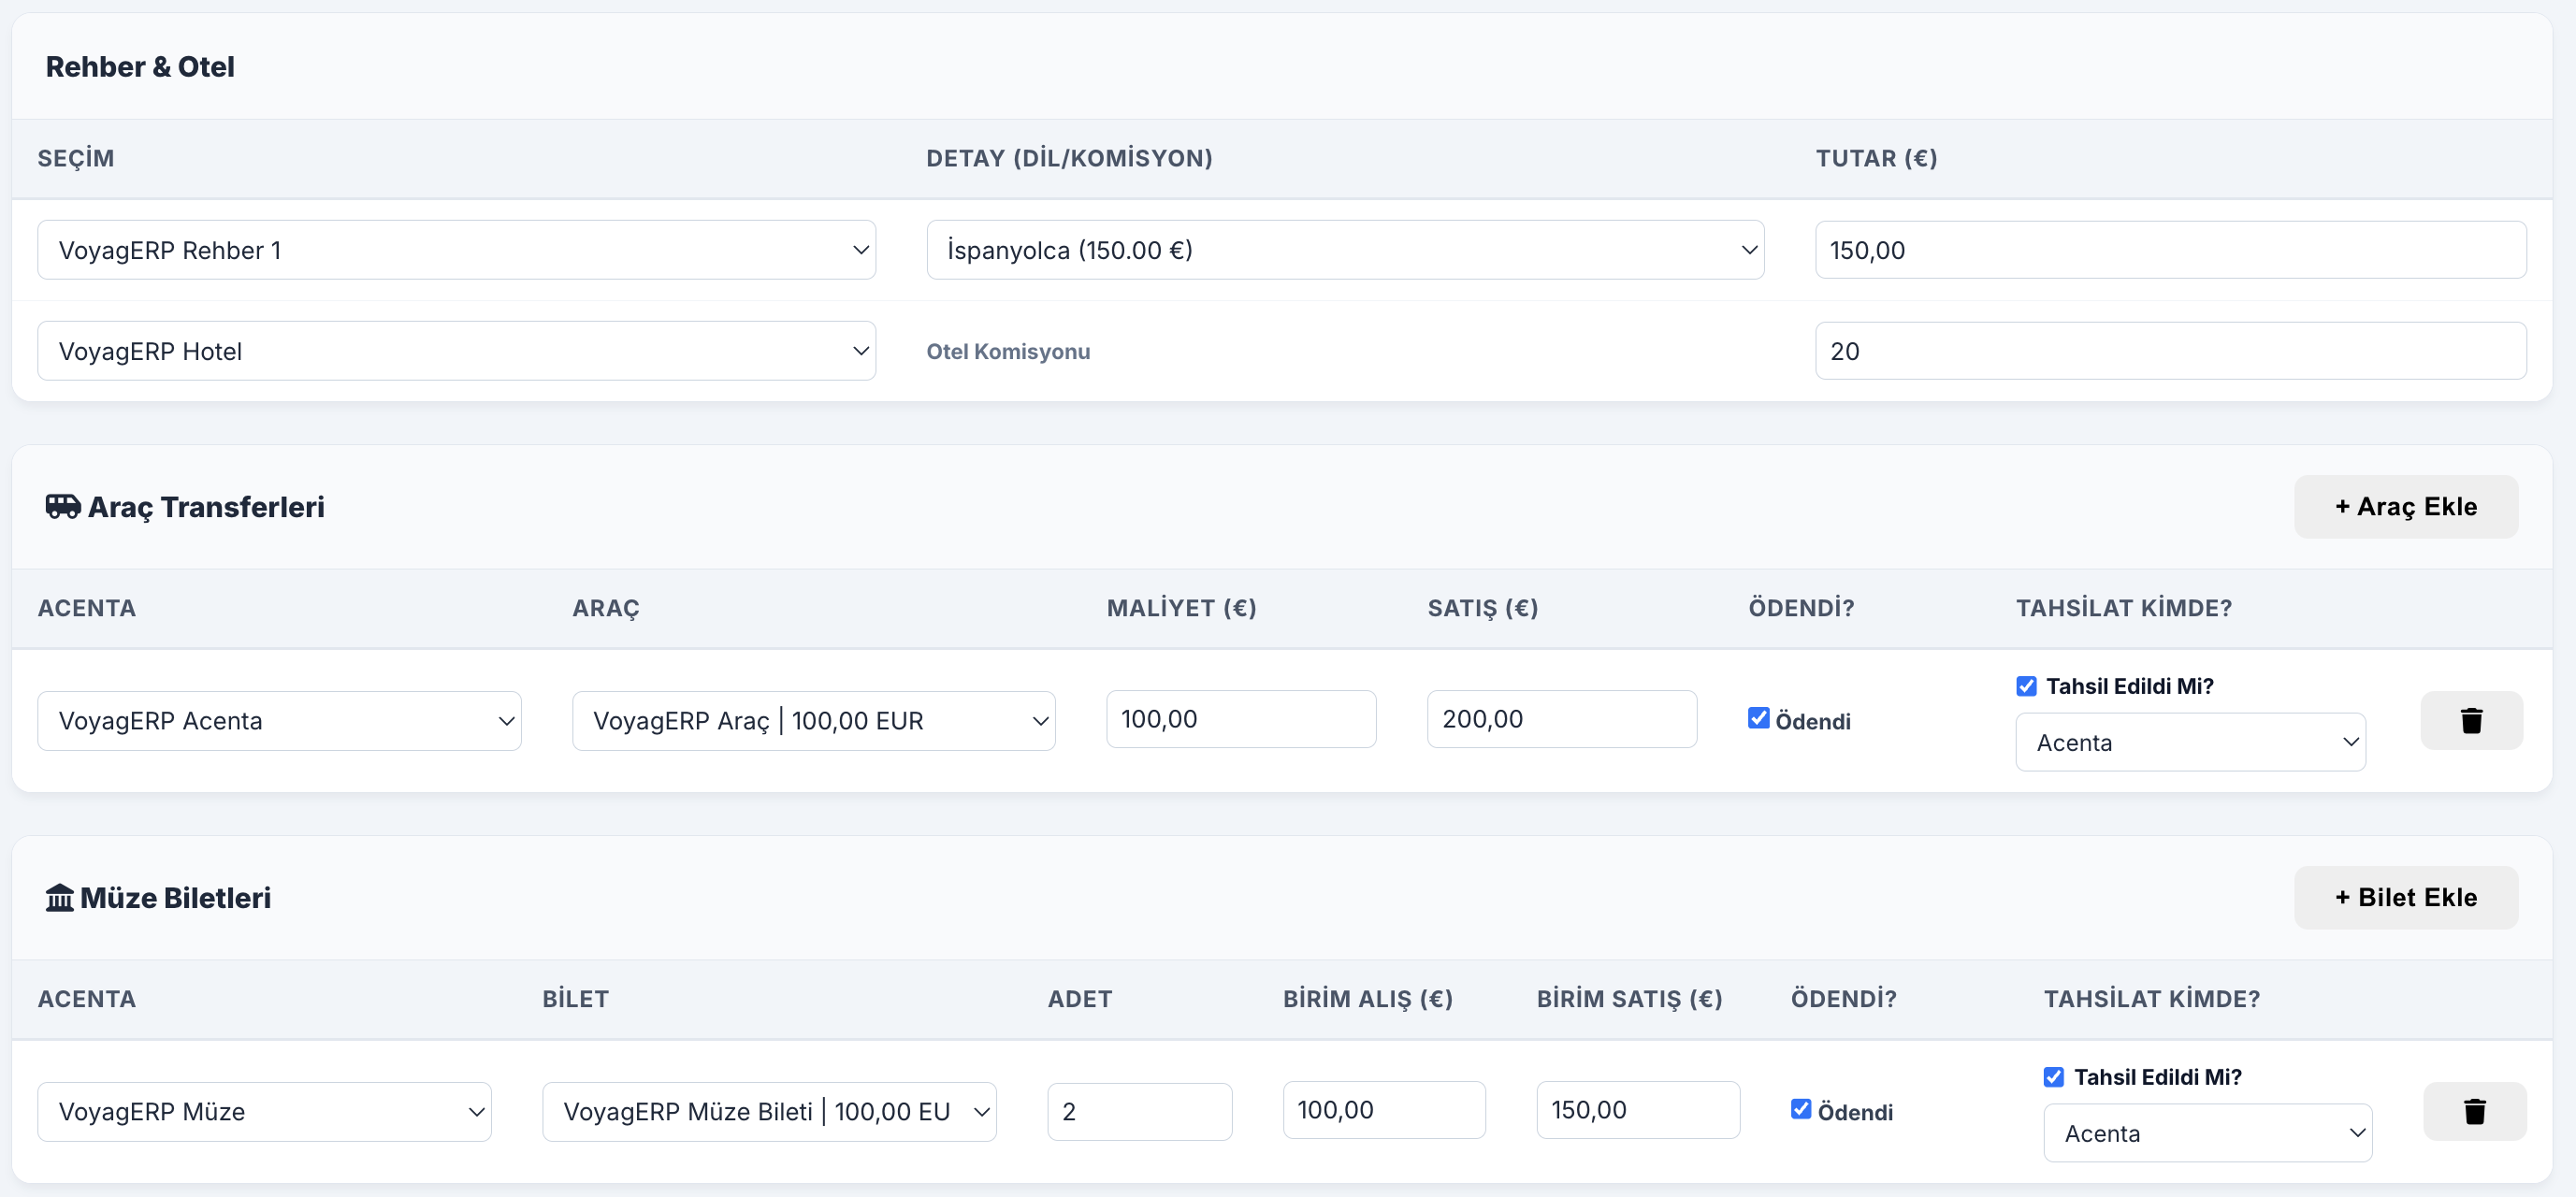Expand the İspanyolca language dropdown
This screenshot has height=1197, width=2576.
click(x=1344, y=250)
